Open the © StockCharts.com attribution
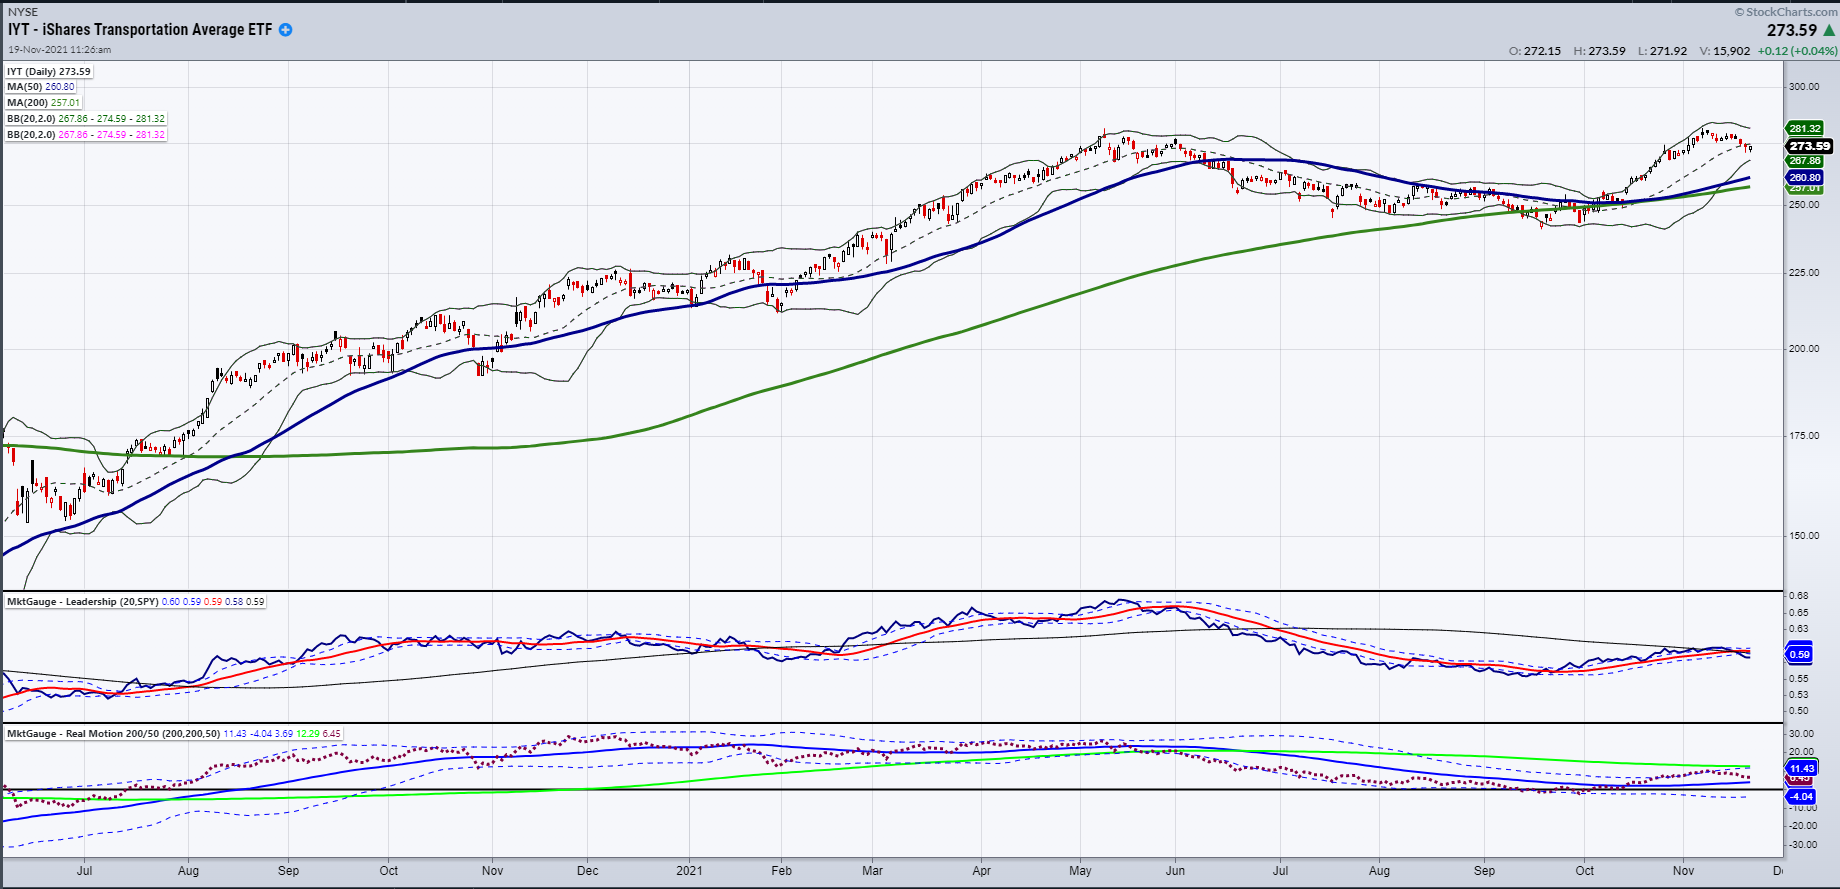1840x889 pixels. coord(1786,12)
